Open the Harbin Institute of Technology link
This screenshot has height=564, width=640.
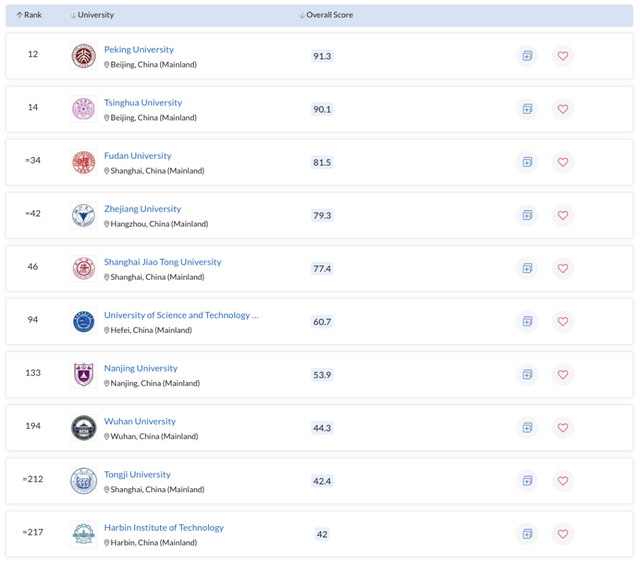pyautogui.click(x=164, y=527)
